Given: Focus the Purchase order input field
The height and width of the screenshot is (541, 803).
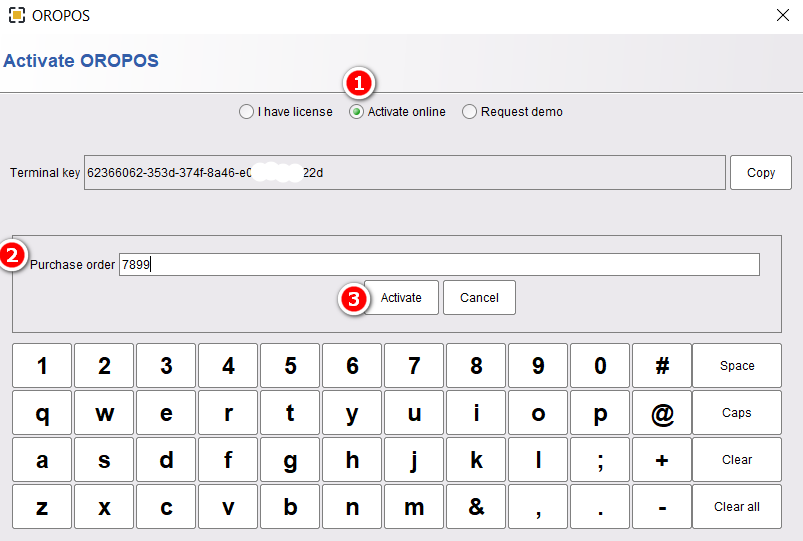Looking at the screenshot, I should click(x=439, y=264).
